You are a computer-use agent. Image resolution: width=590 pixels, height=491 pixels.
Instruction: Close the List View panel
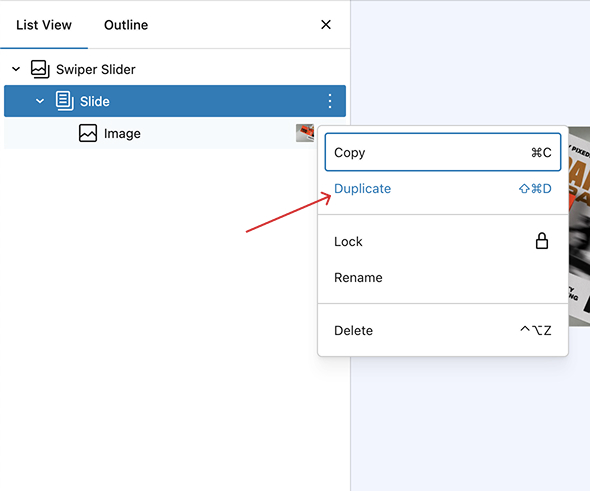pyautogui.click(x=326, y=25)
